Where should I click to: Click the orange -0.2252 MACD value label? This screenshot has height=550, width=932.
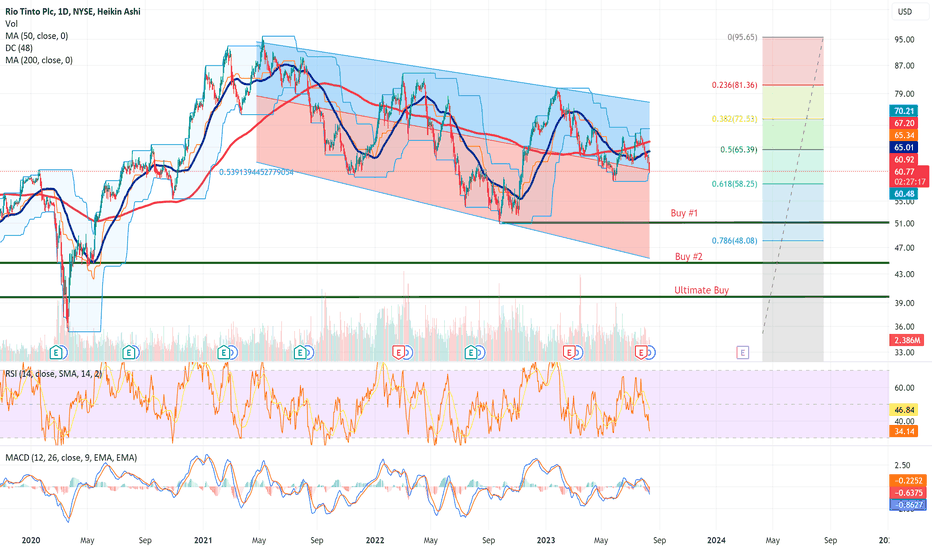[x=907, y=480]
